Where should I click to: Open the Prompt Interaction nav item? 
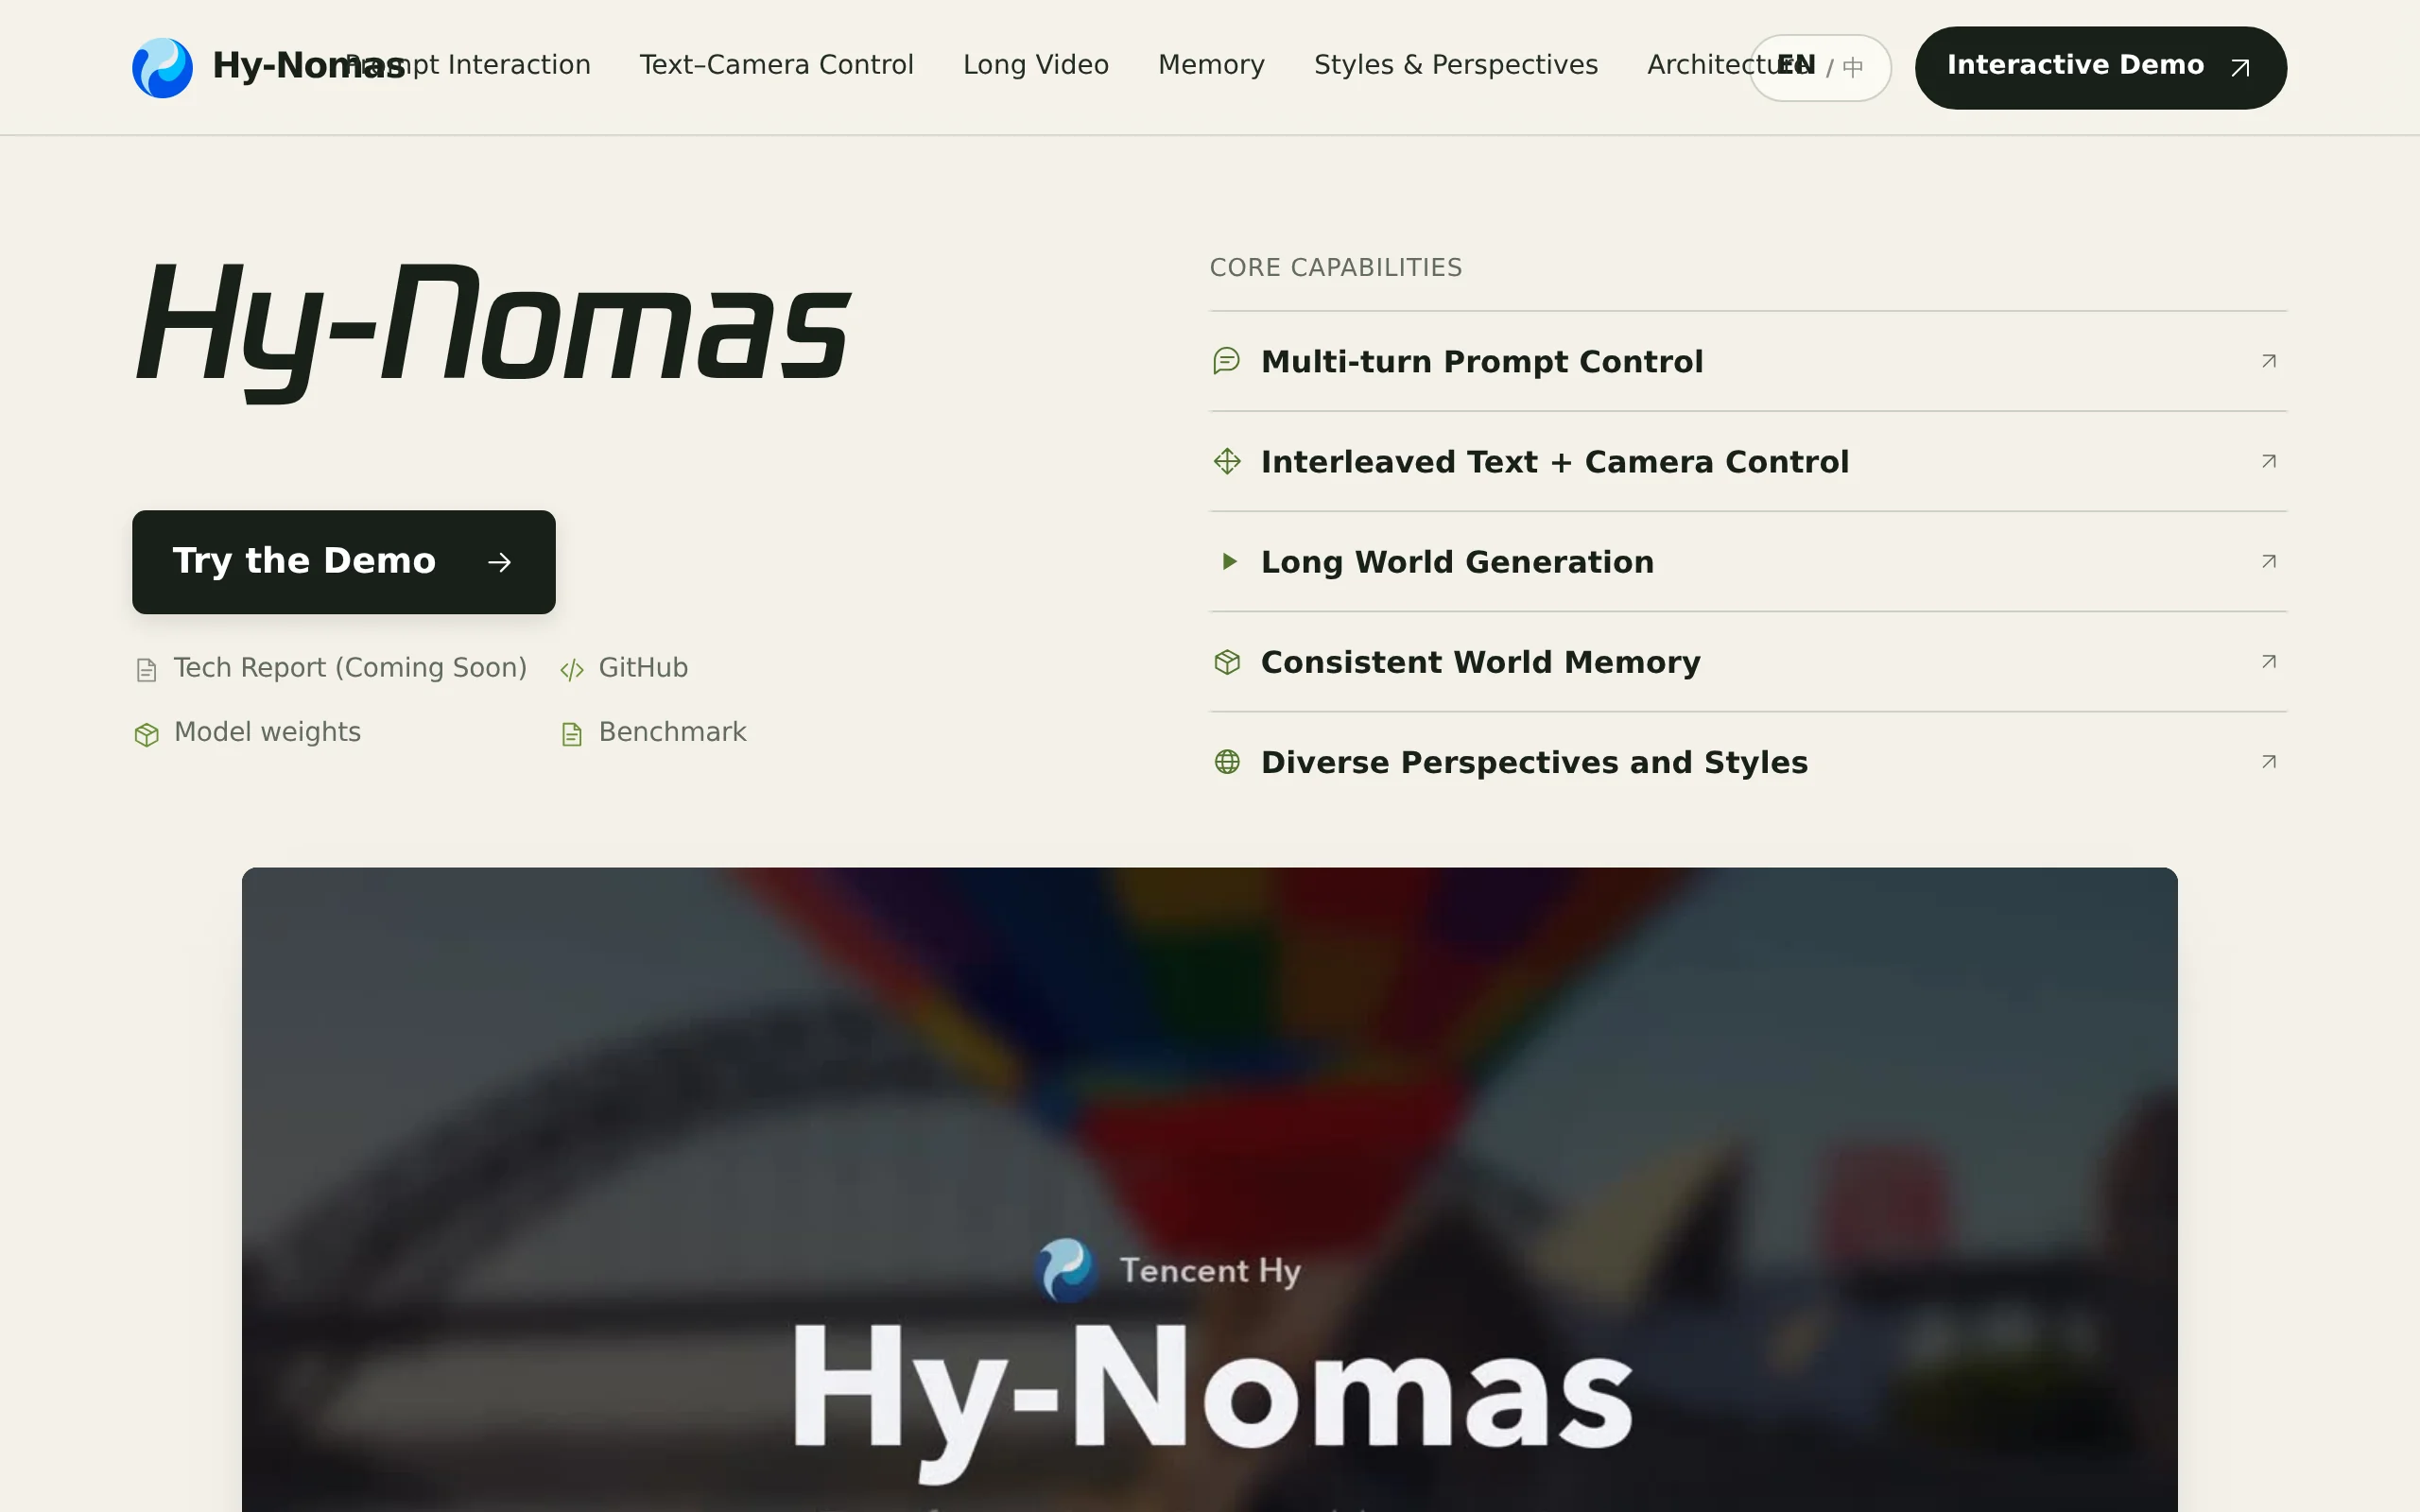pyautogui.click(x=467, y=65)
